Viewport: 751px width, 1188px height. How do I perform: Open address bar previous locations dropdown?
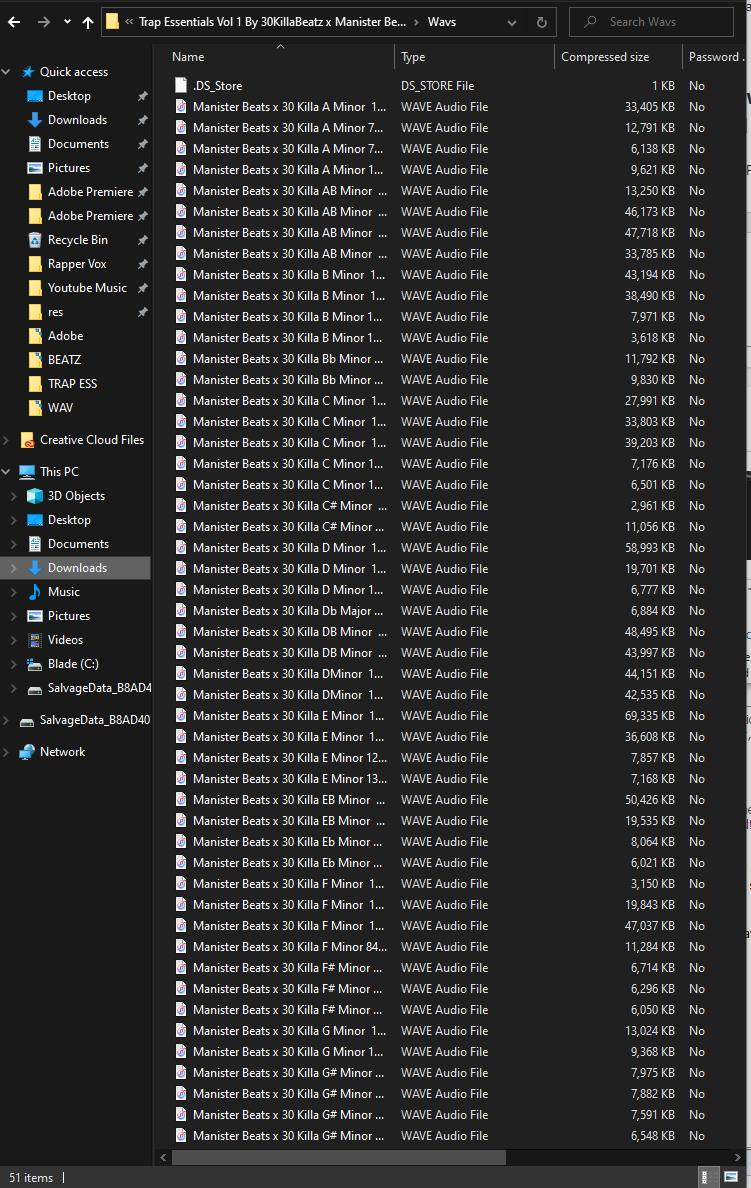[511, 21]
